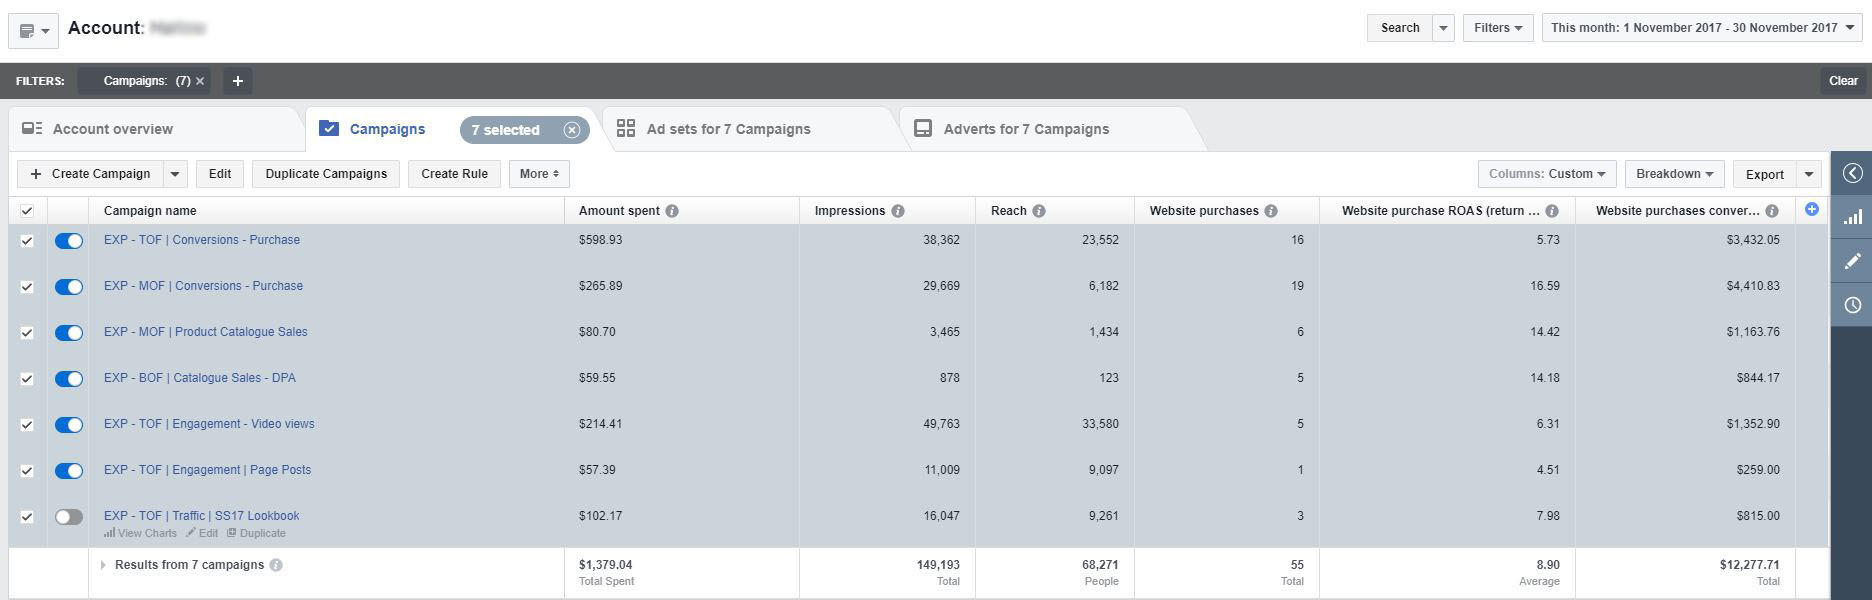Toggle off EXP - TOF Conversions Purchase campaign
Image resolution: width=1872 pixels, height=600 pixels.
pos(69,241)
